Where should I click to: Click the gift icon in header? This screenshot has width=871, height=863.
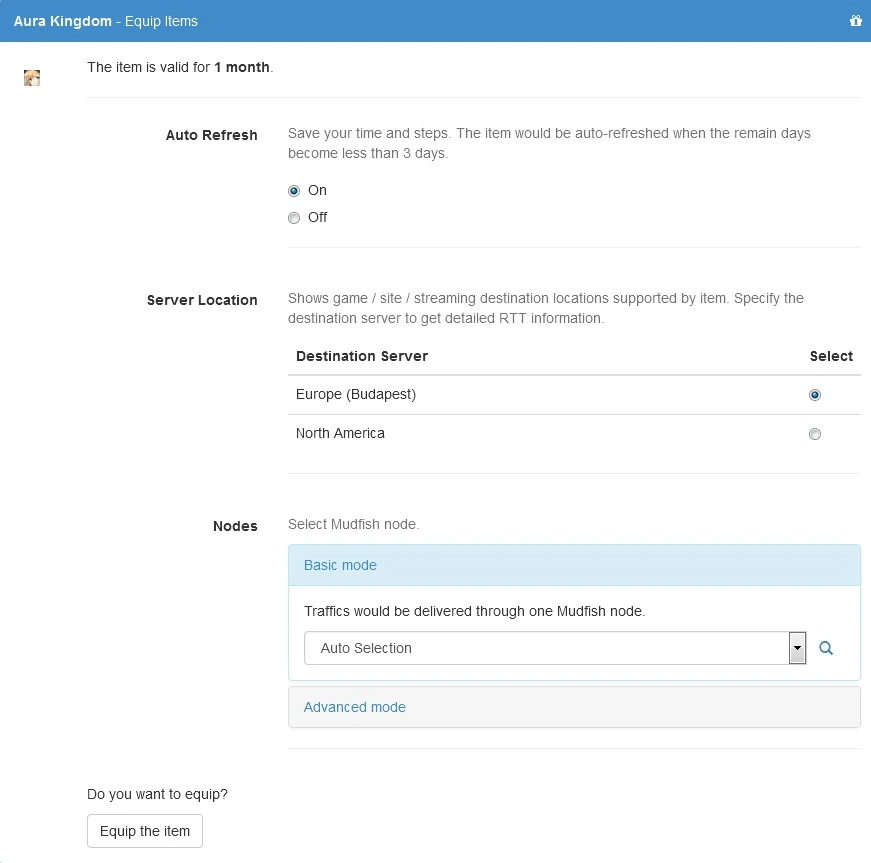point(855,21)
